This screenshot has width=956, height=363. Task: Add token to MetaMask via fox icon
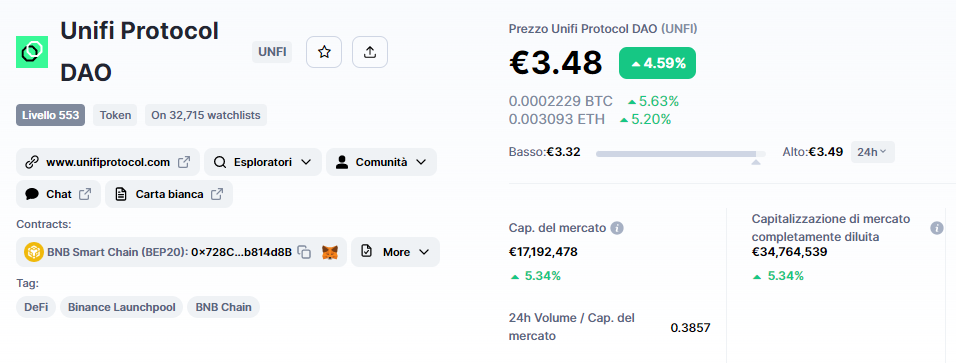coord(330,252)
